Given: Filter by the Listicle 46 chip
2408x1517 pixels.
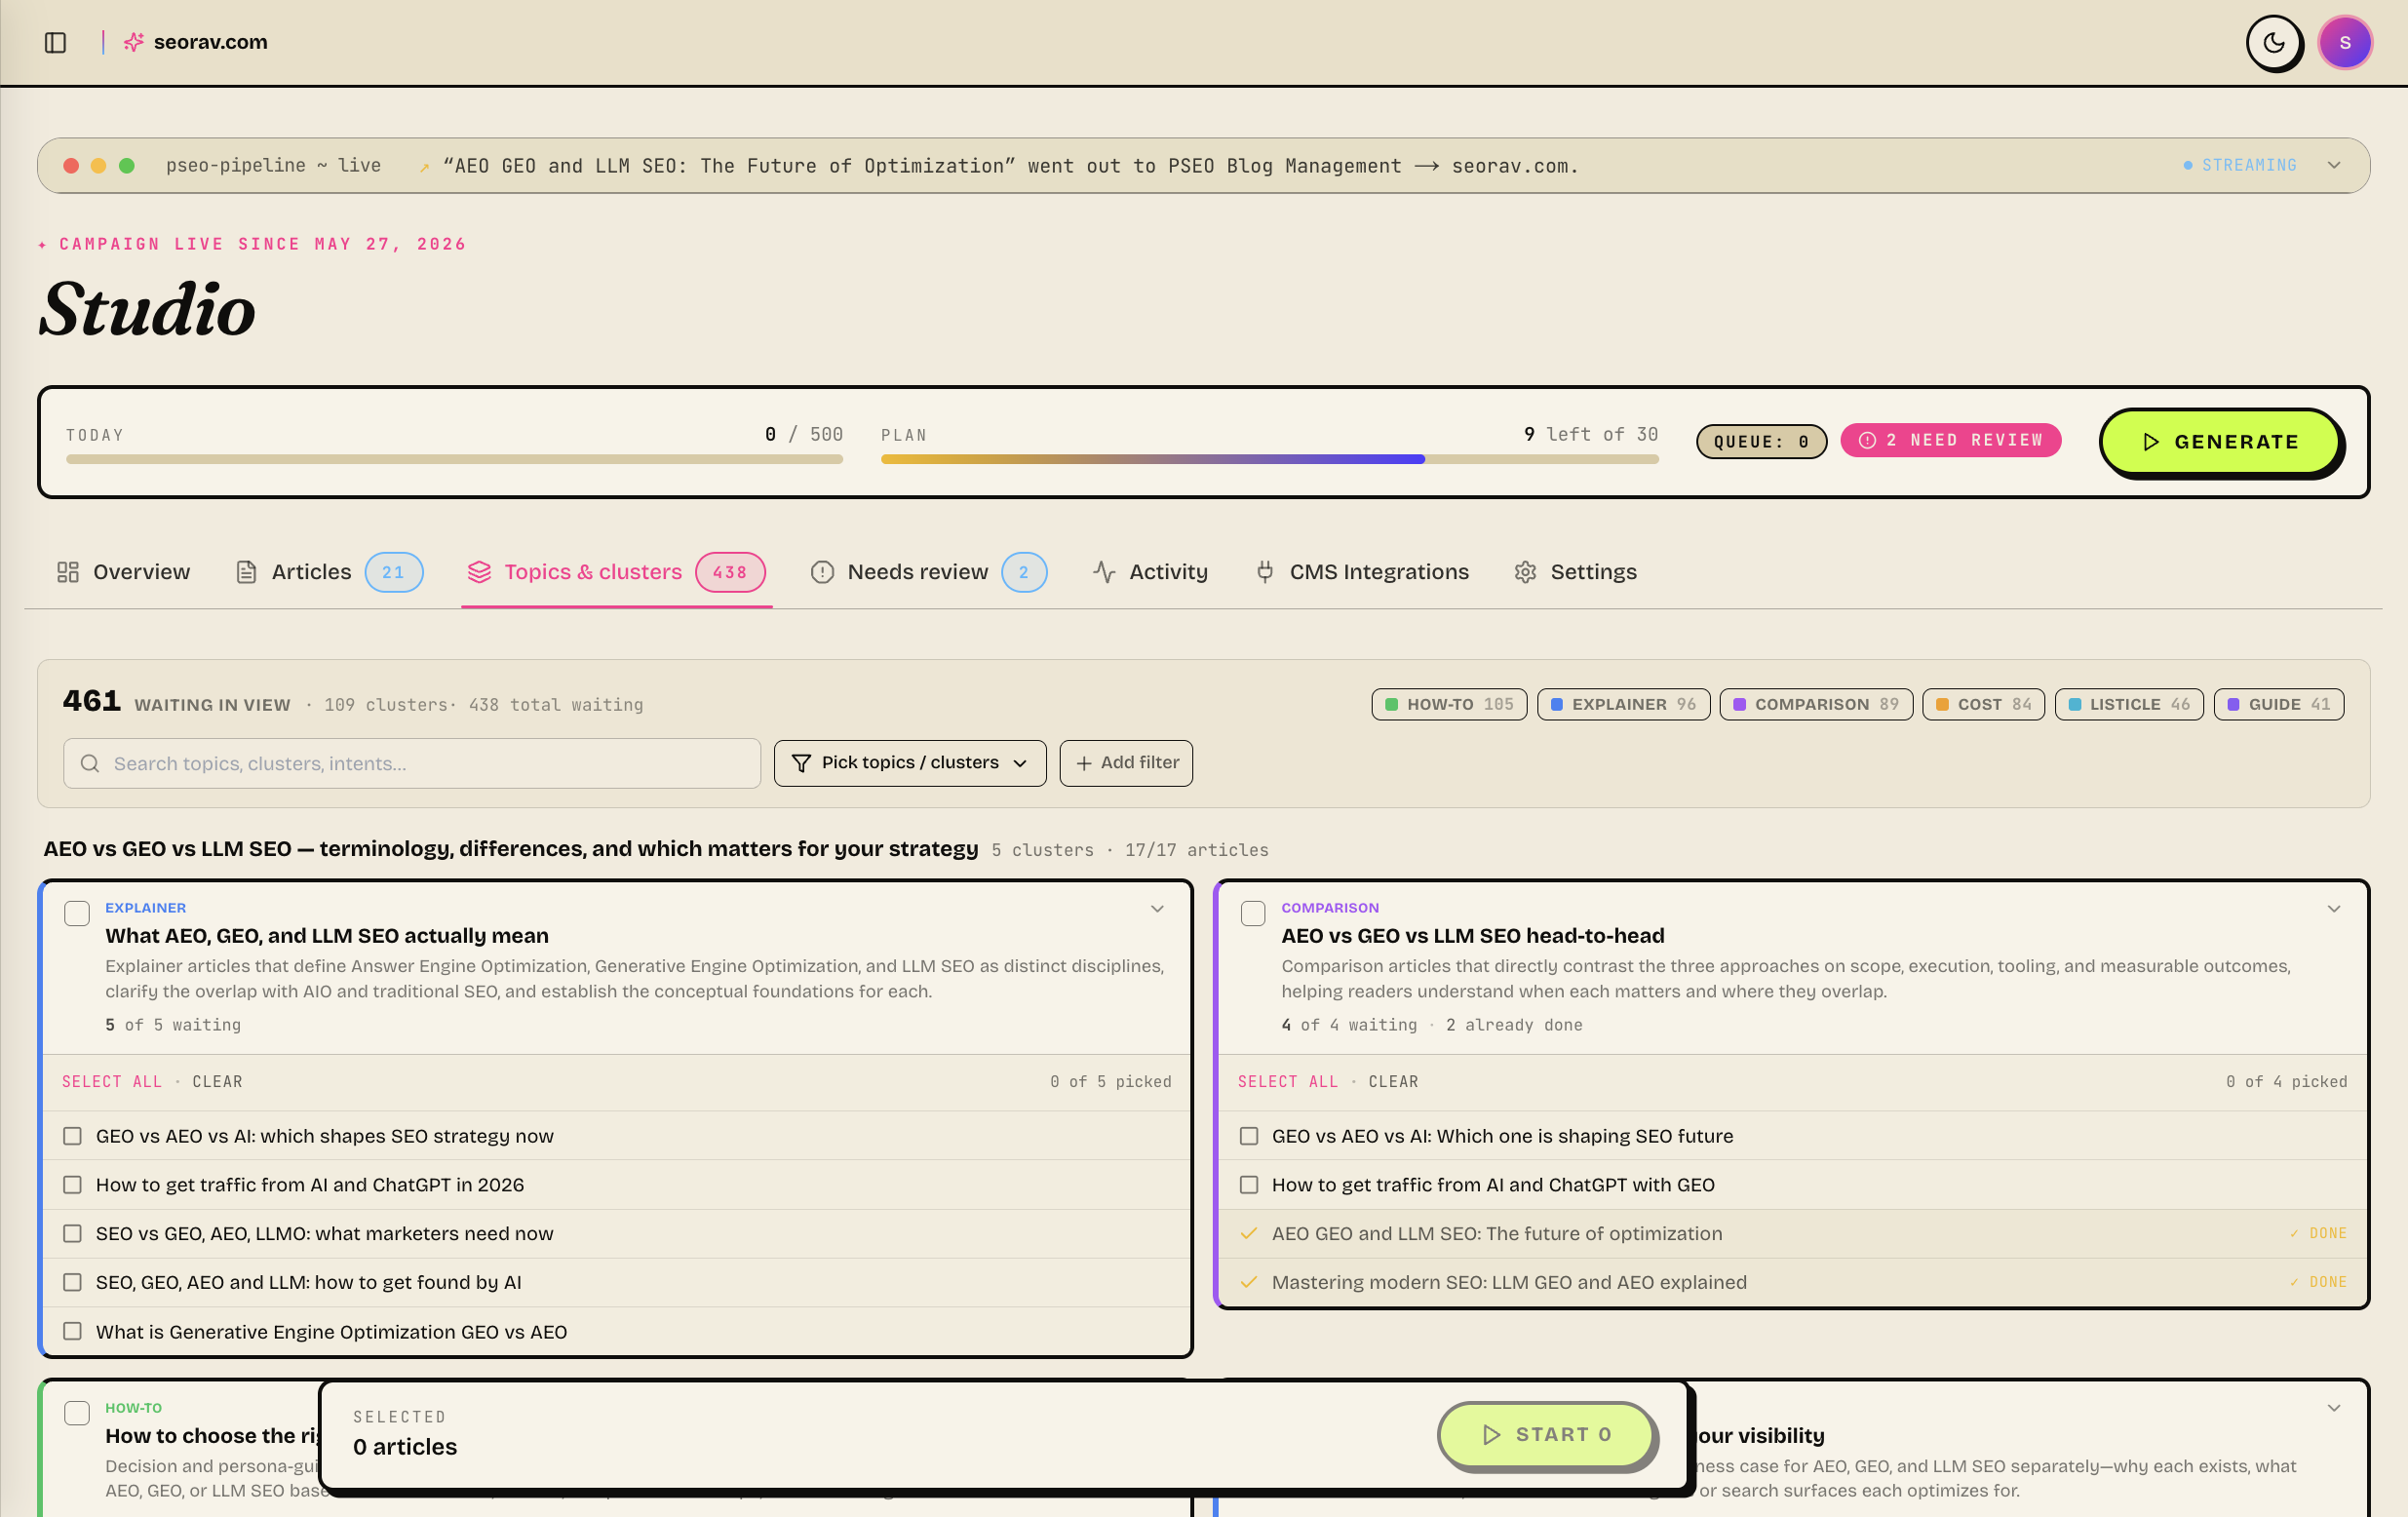Looking at the screenshot, I should [x=2129, y=704].
